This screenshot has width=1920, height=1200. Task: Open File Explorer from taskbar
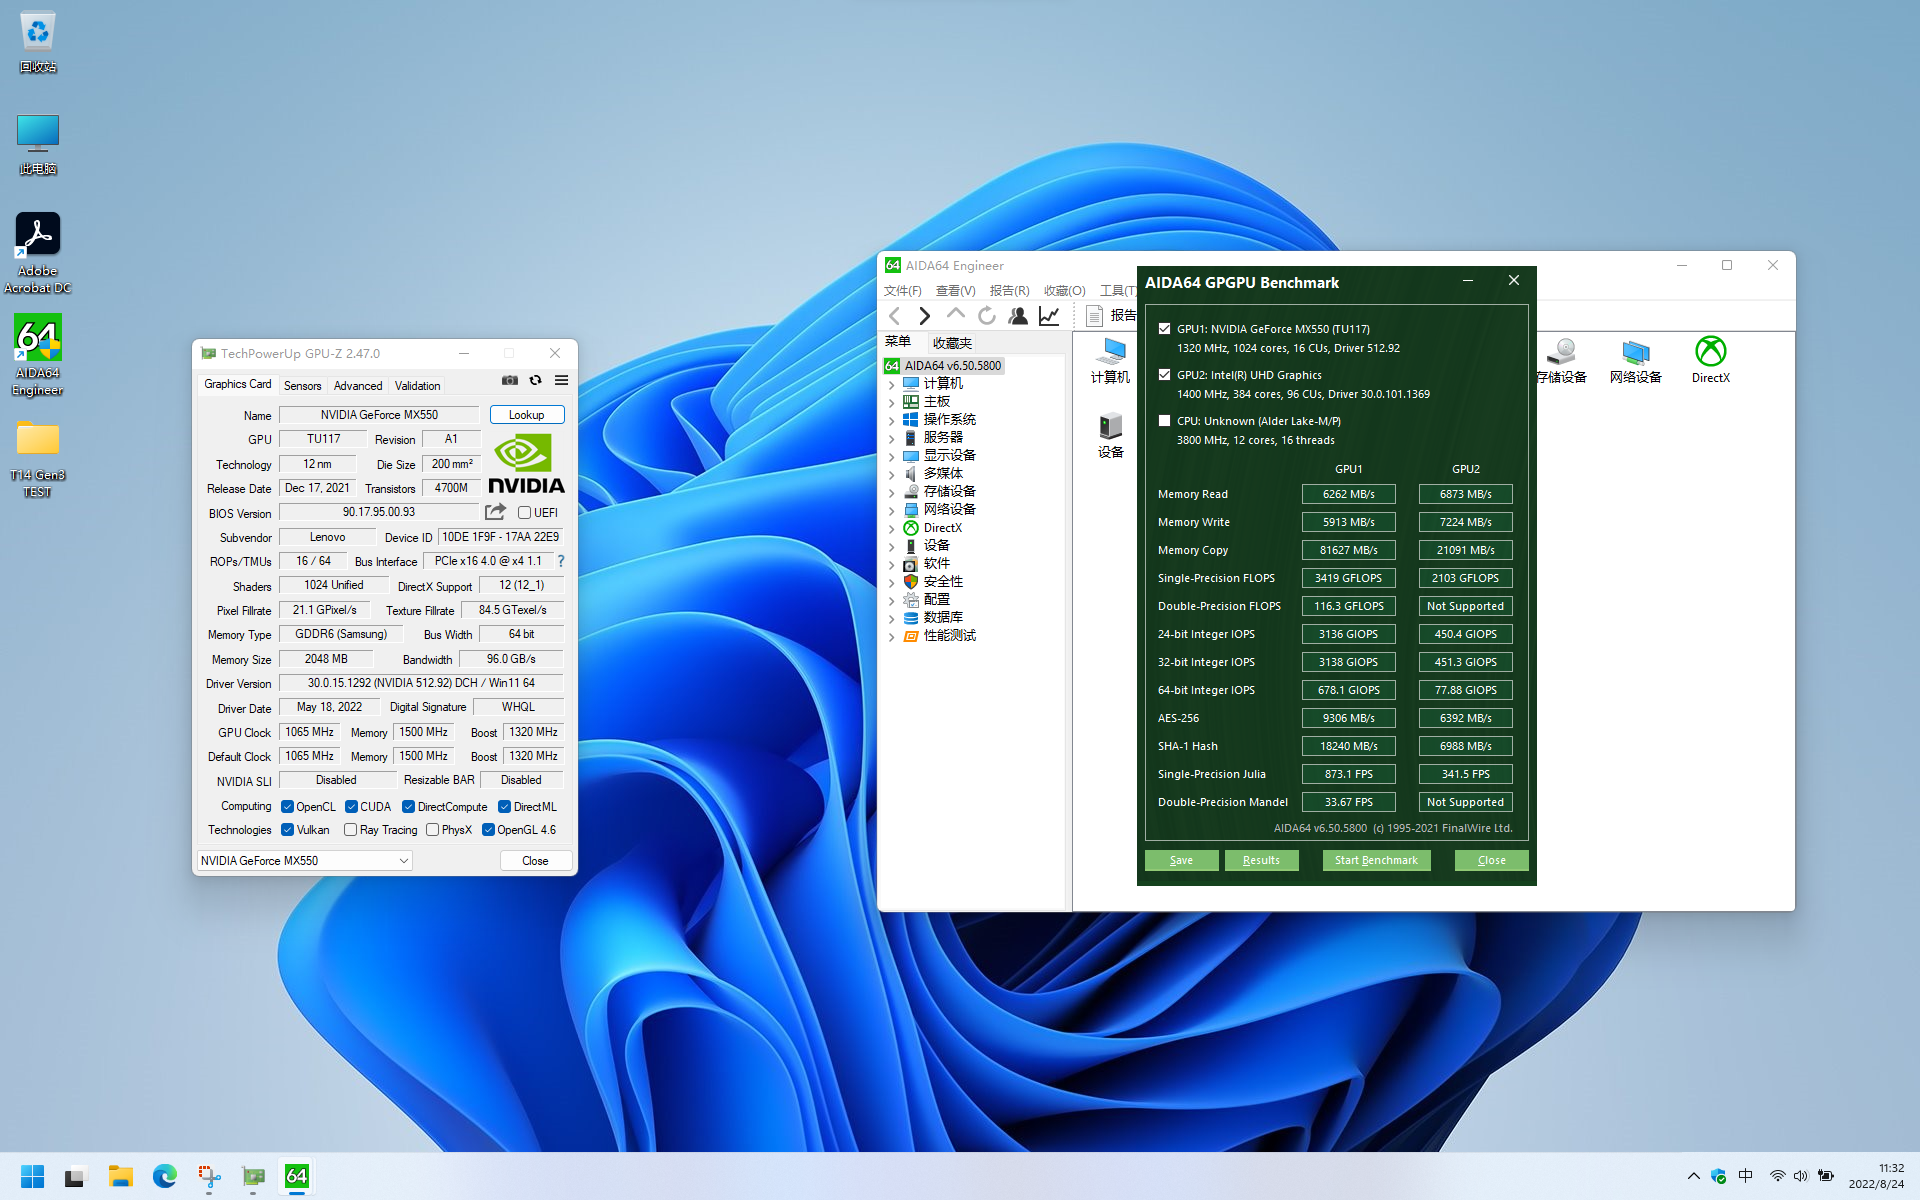pos(121,1176)
